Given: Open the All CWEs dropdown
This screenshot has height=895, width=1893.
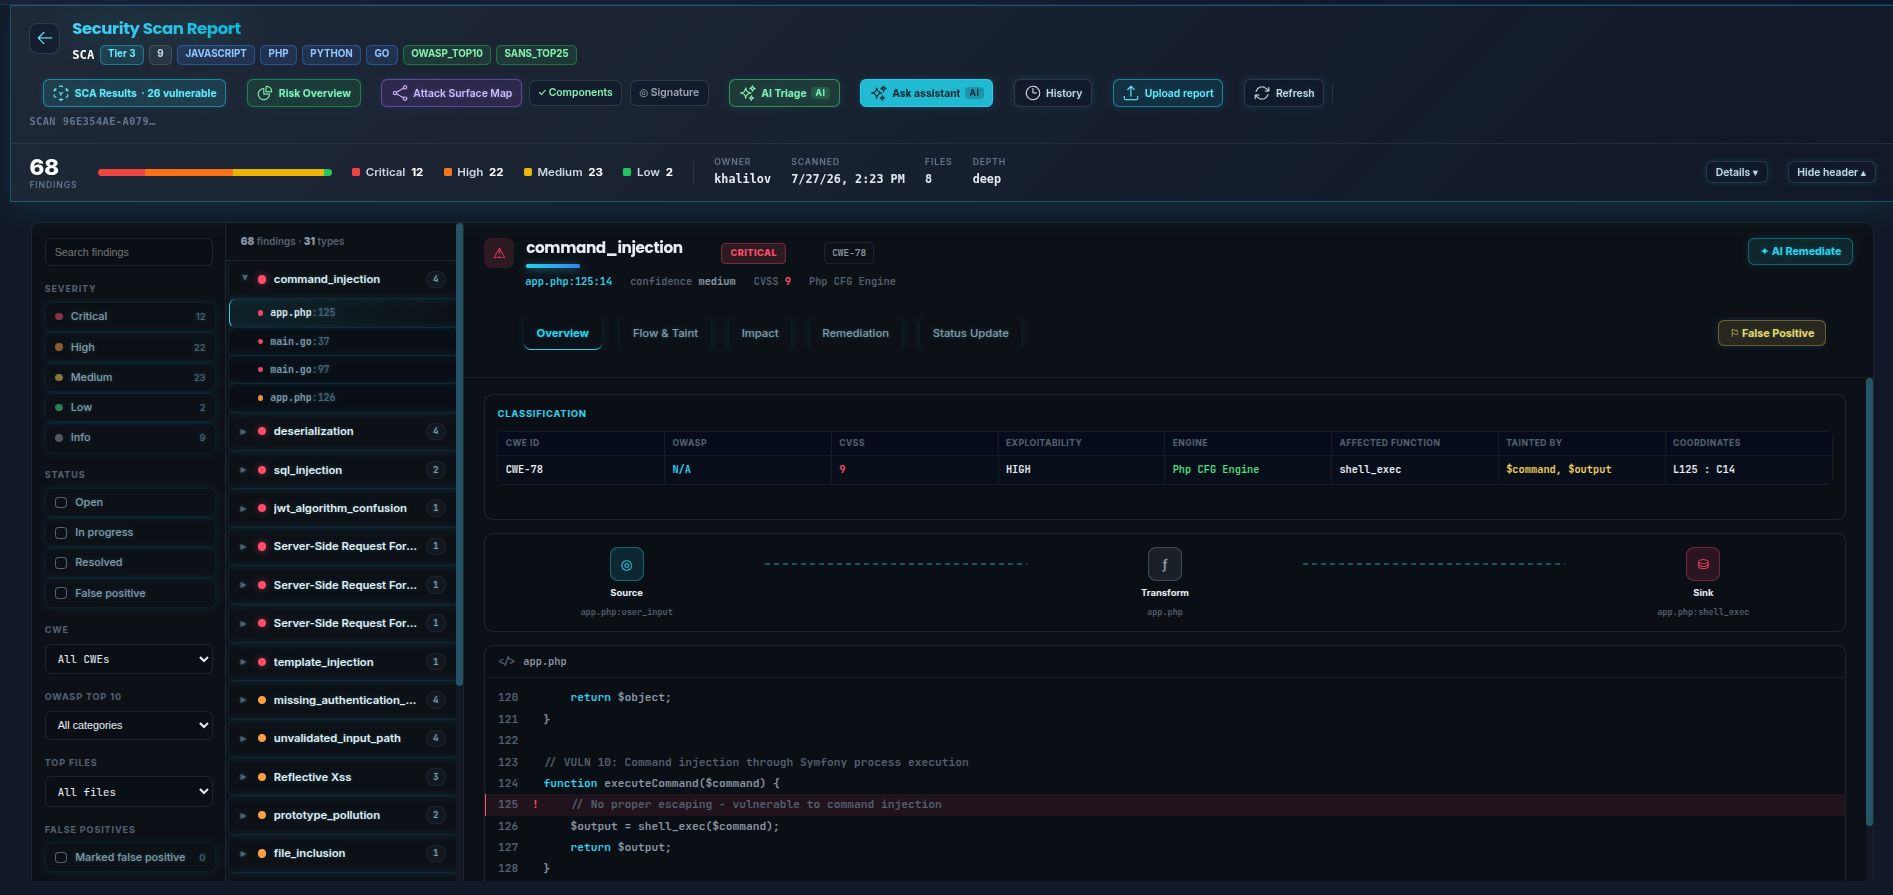Looking at the screenshot, I should [129, 659].
